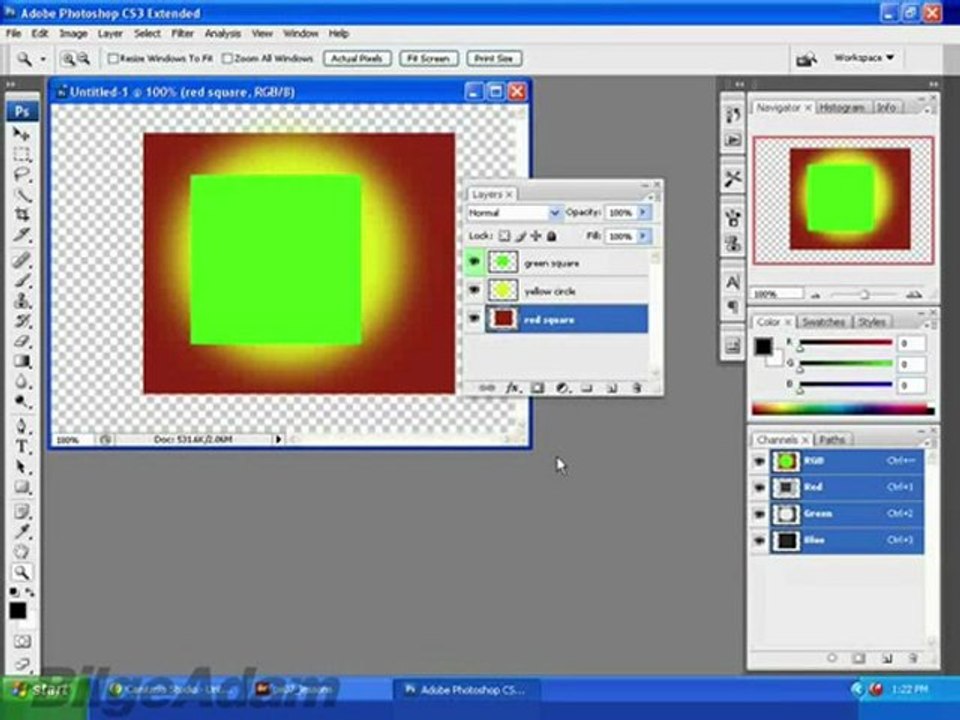Select the Eraser tool
The height and width of the screenshot is (720, 960).
coord(22,341)
